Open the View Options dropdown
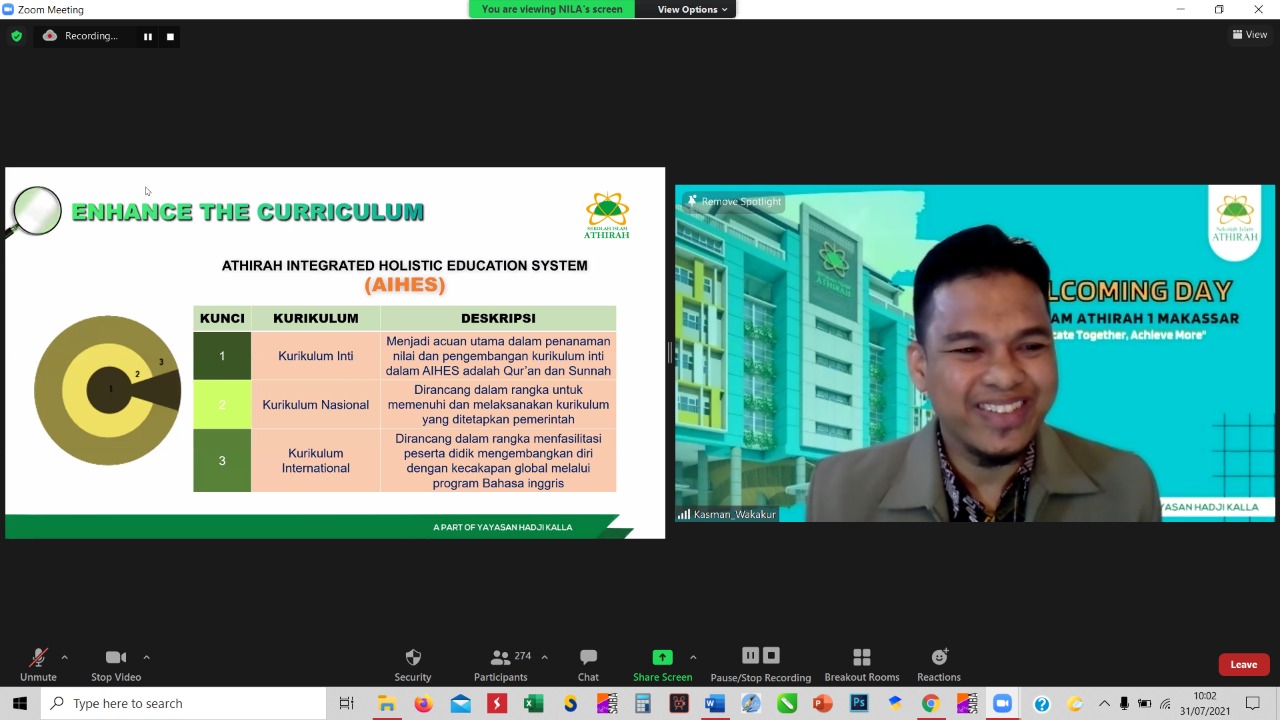This screenshot has height=720, width=1280. (x=692, y=9)
